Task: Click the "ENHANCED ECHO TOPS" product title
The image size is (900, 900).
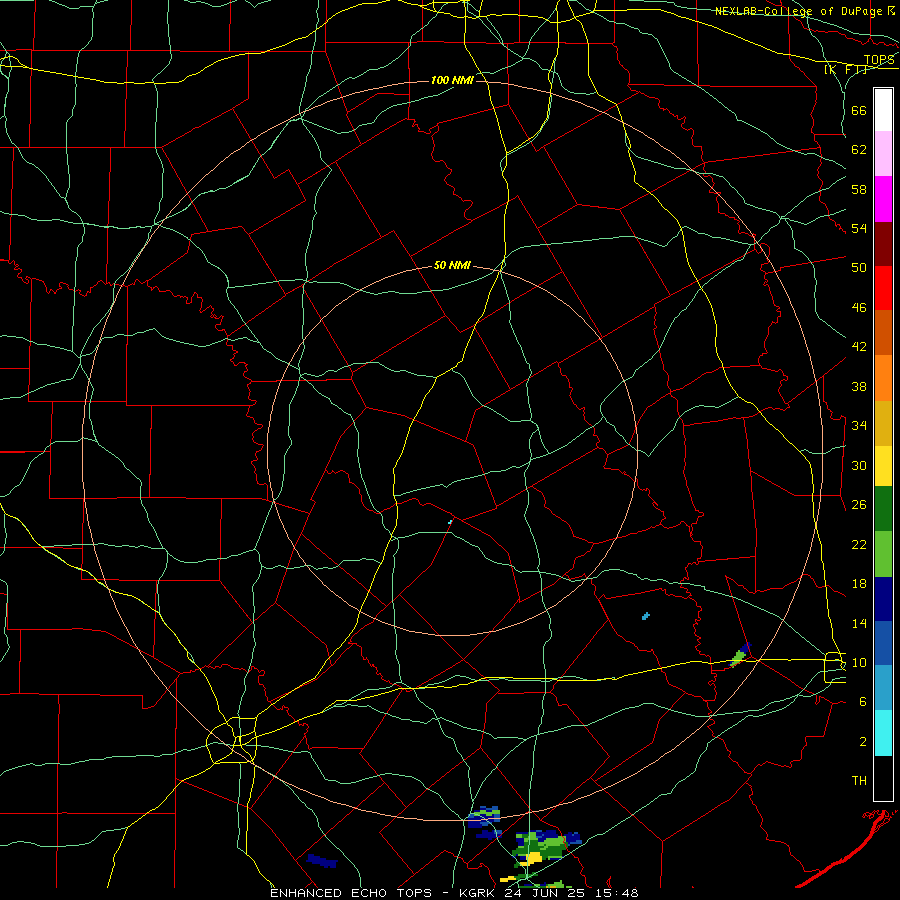Action: [351, 893]
